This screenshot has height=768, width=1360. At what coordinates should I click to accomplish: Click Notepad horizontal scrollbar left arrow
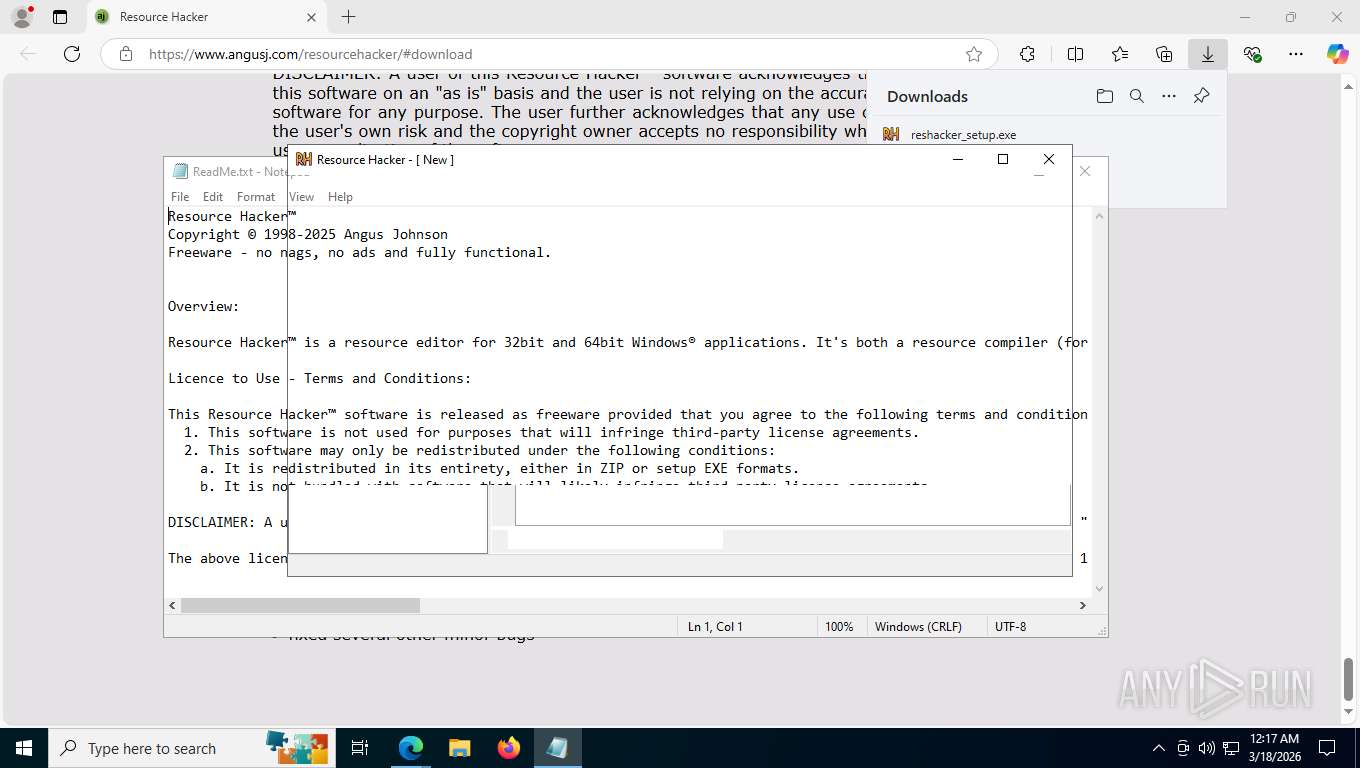(x=172, y=605)
